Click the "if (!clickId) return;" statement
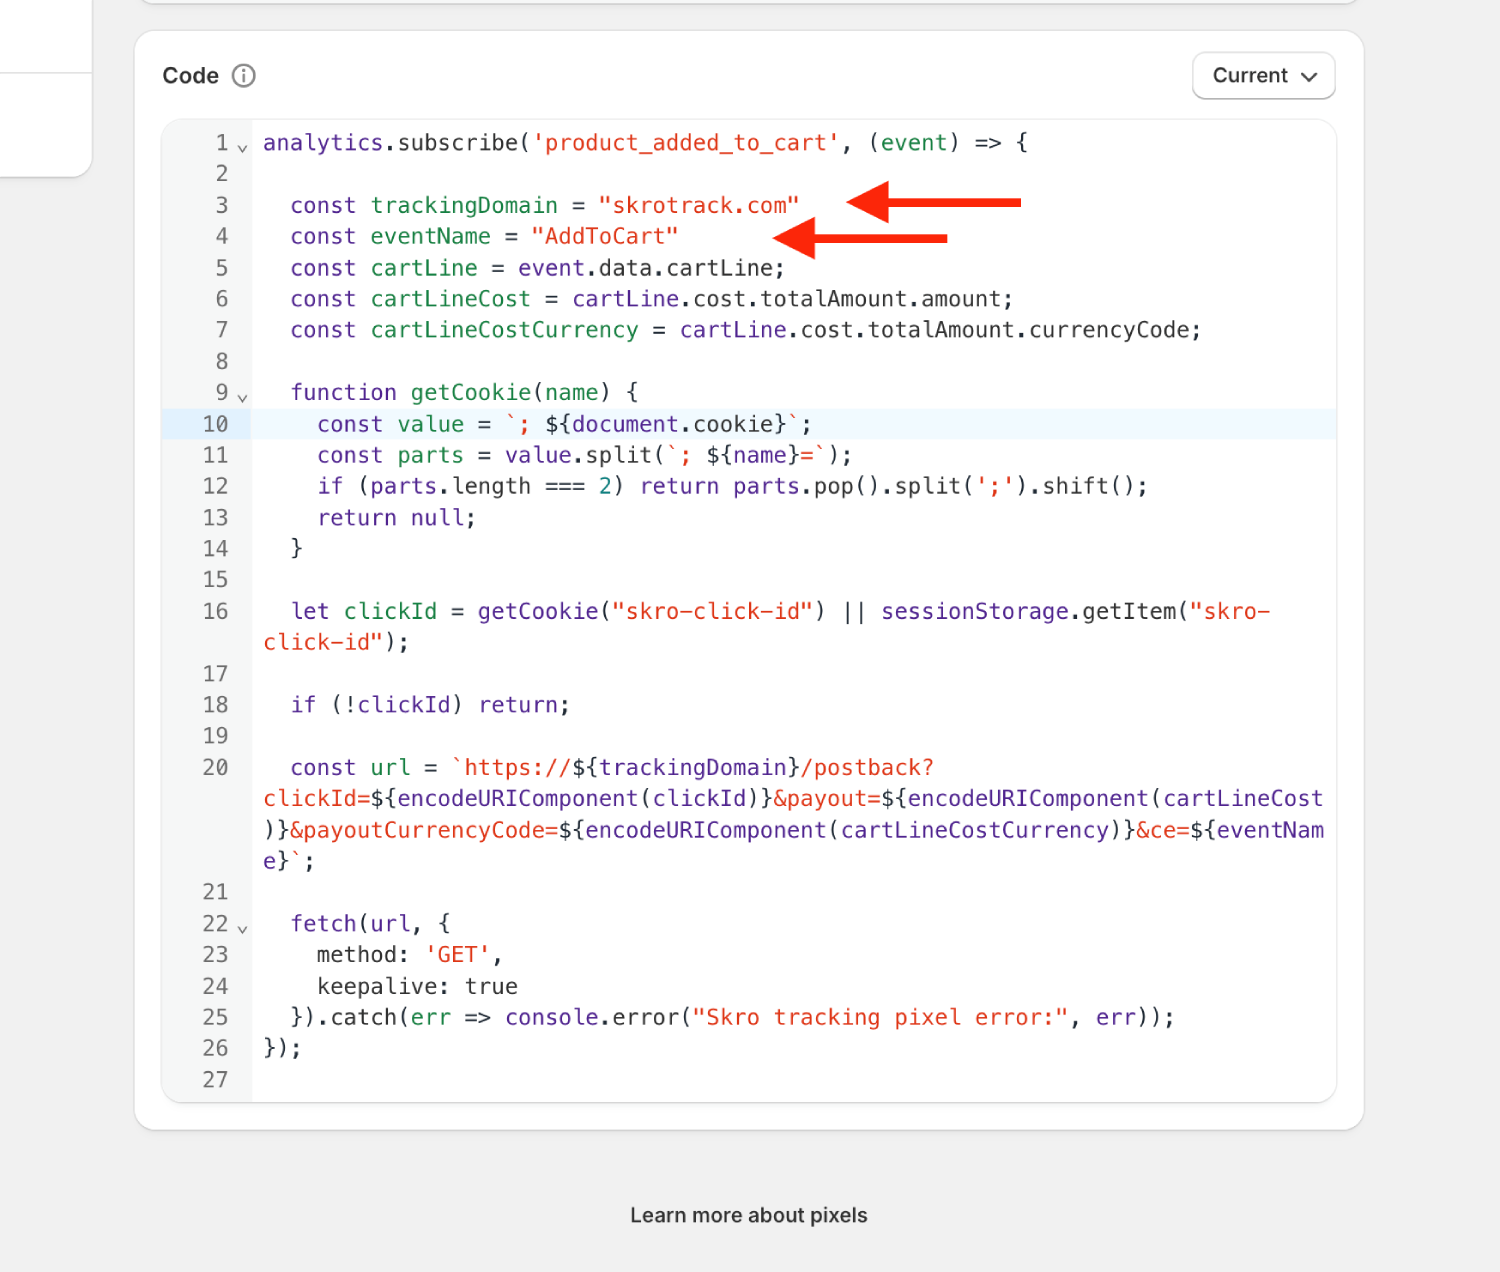 point(430,704)
